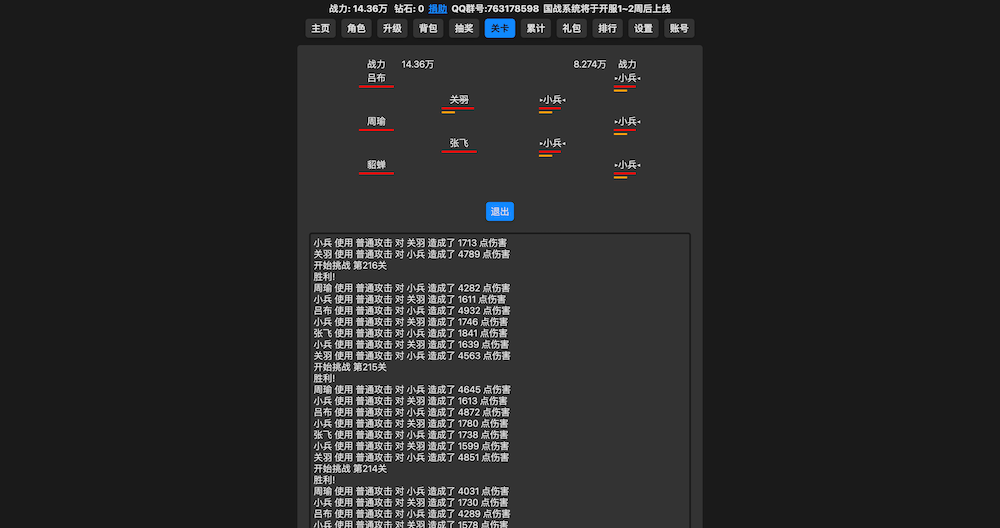Select hero 关羽 in the formation
The width and height of the screenshot is (1000, 528).
click(x=459, y=100)
